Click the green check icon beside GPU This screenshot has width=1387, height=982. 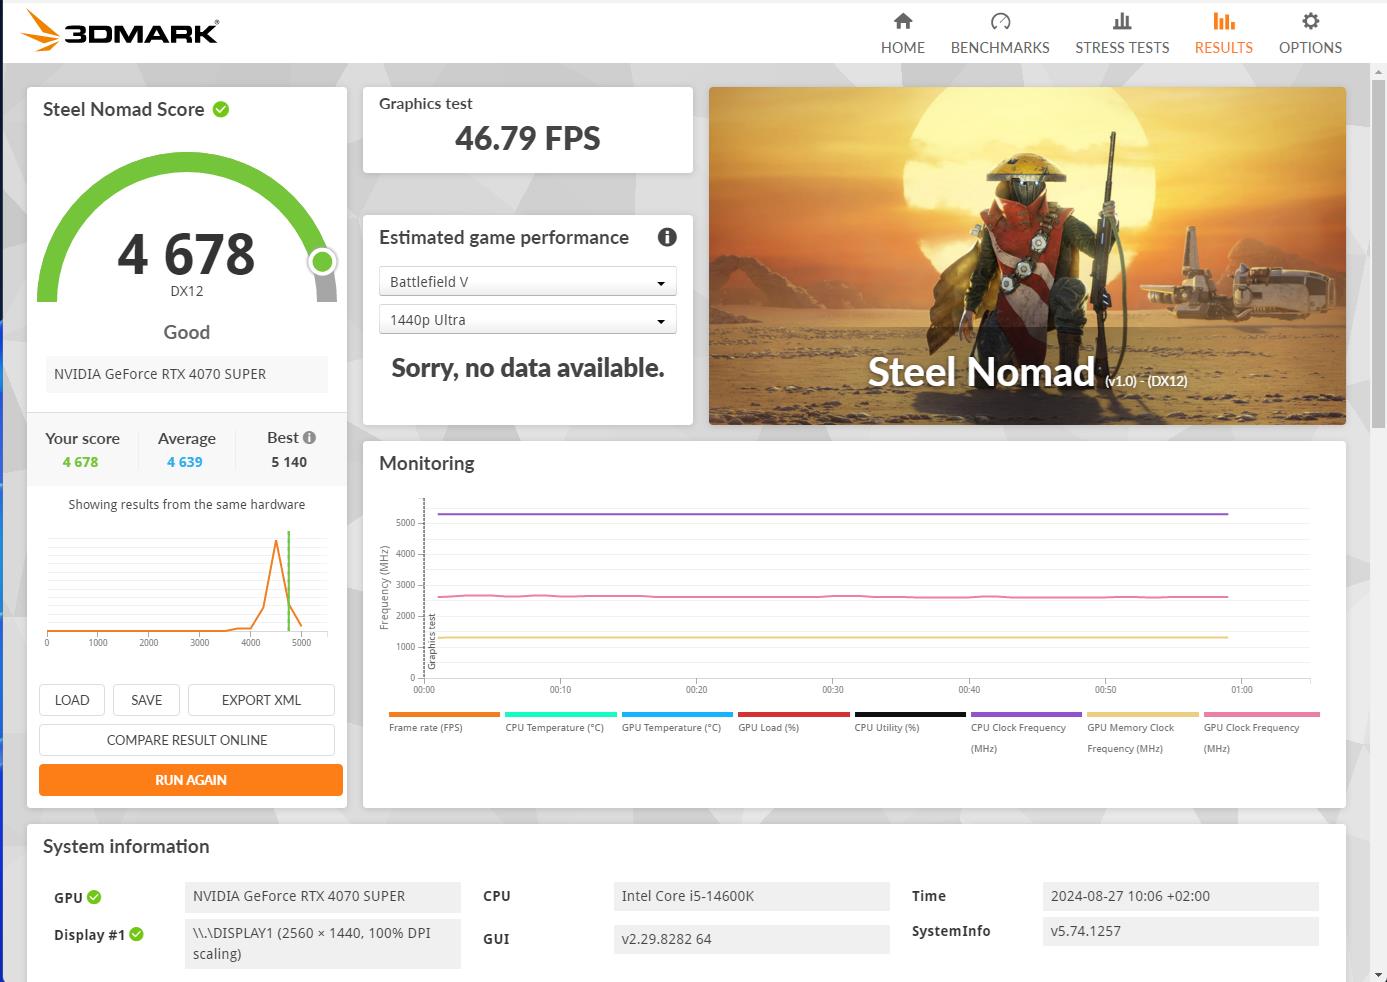point(94,897)
